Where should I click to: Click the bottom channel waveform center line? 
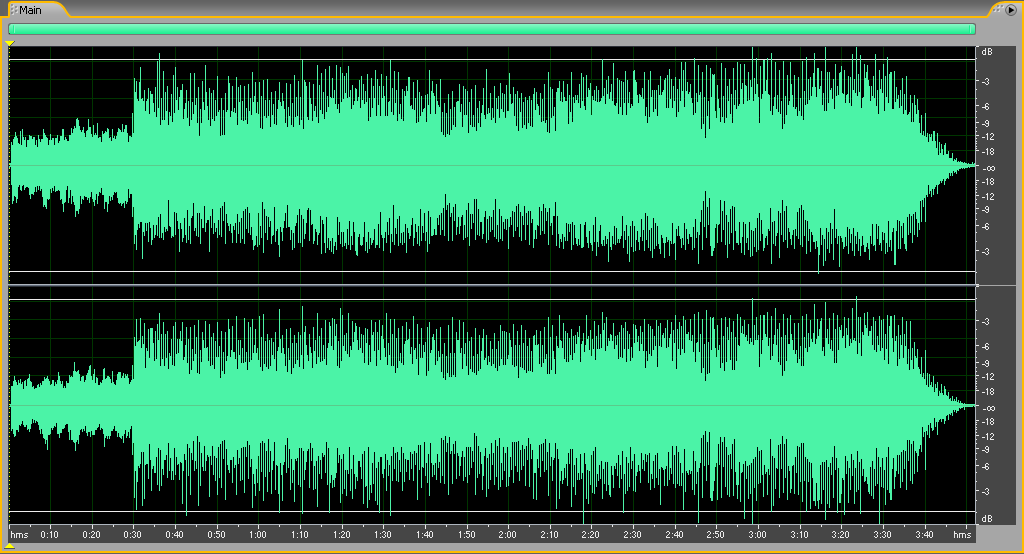click(491, 406)
